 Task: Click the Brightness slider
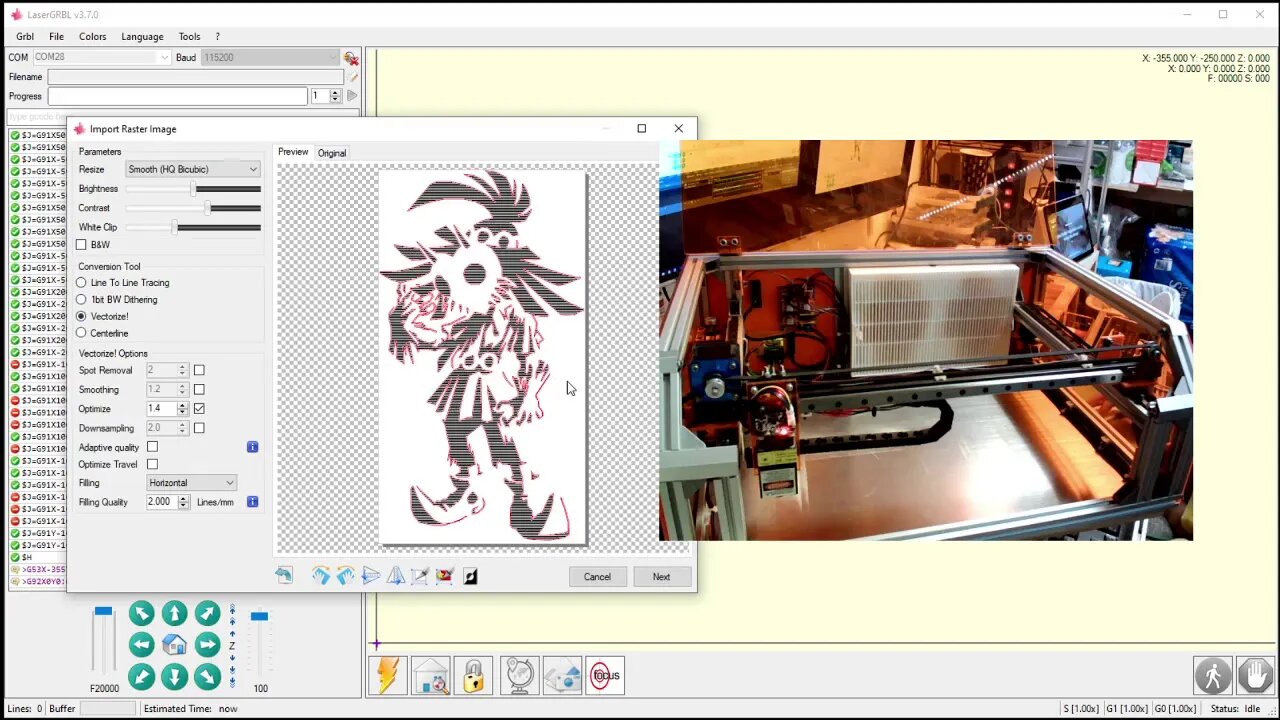pos(193,189)
